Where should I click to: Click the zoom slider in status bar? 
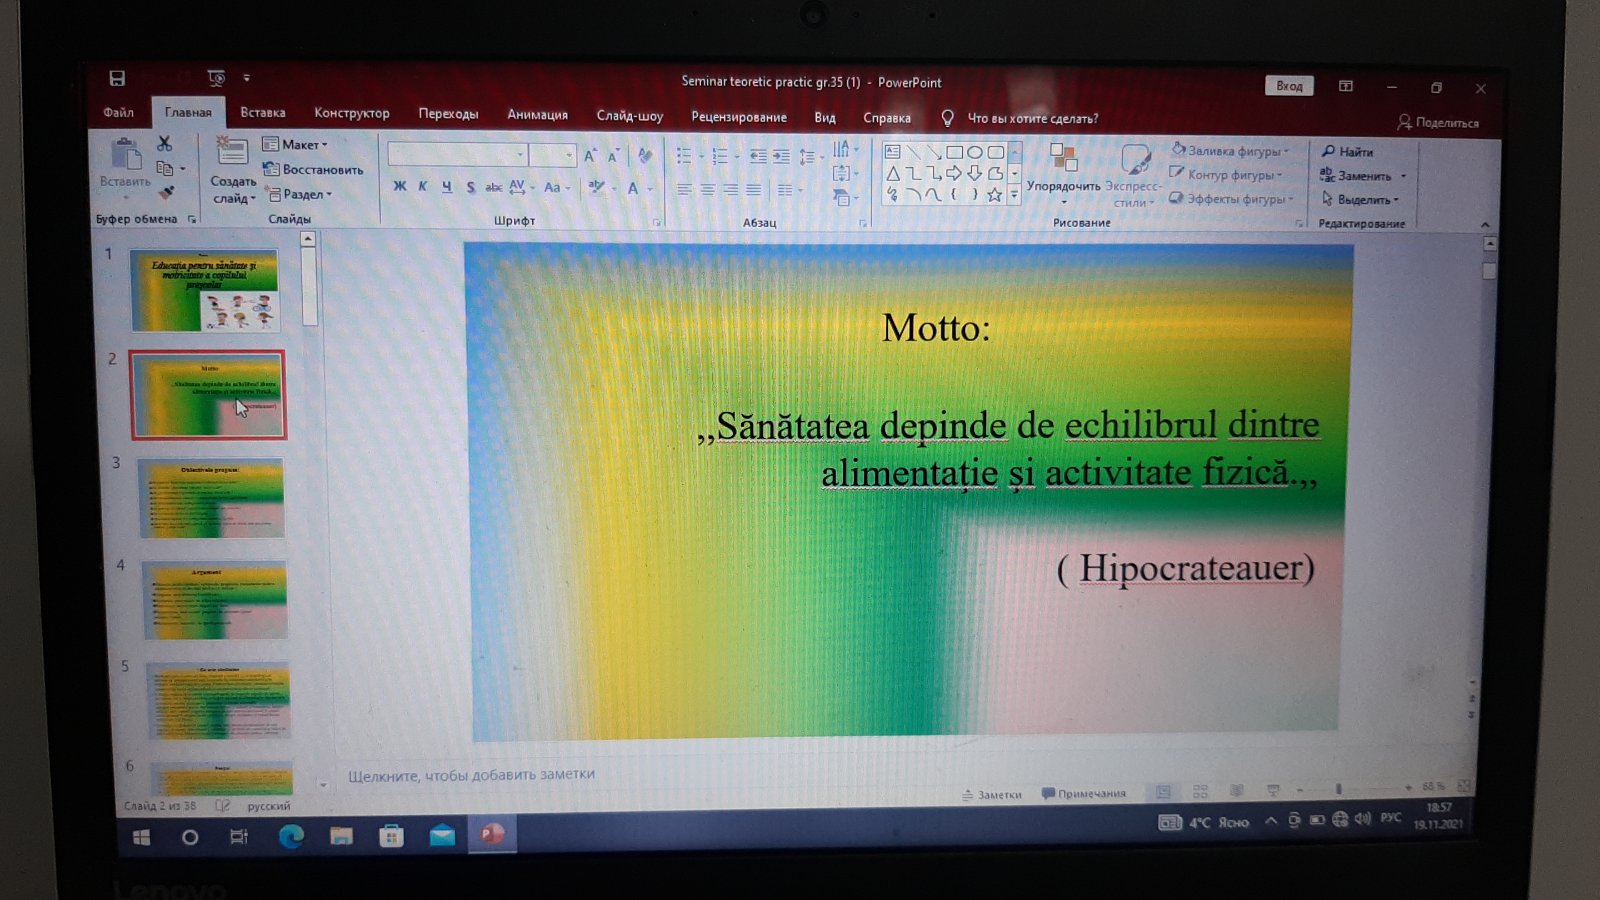click(1338, 788)
